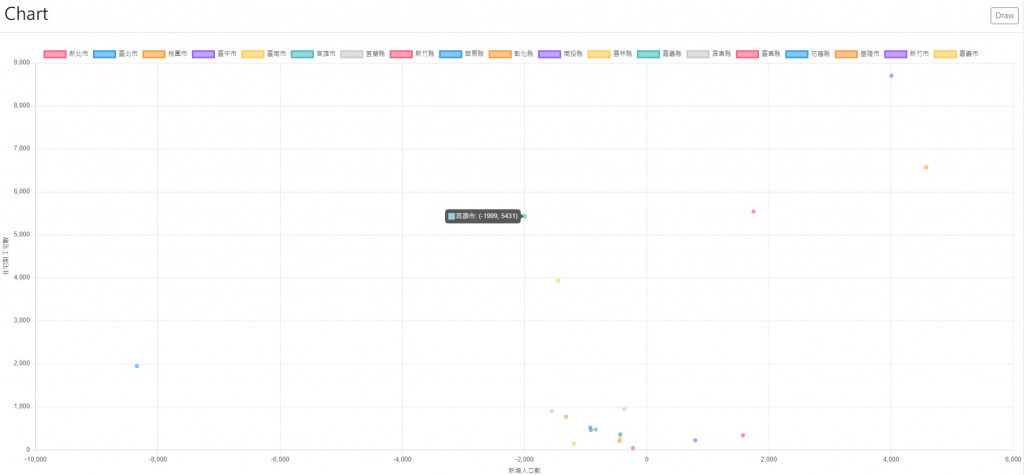
Task: Click the 屏東縣 grey legend swatch
Action: tap(697, 54)
